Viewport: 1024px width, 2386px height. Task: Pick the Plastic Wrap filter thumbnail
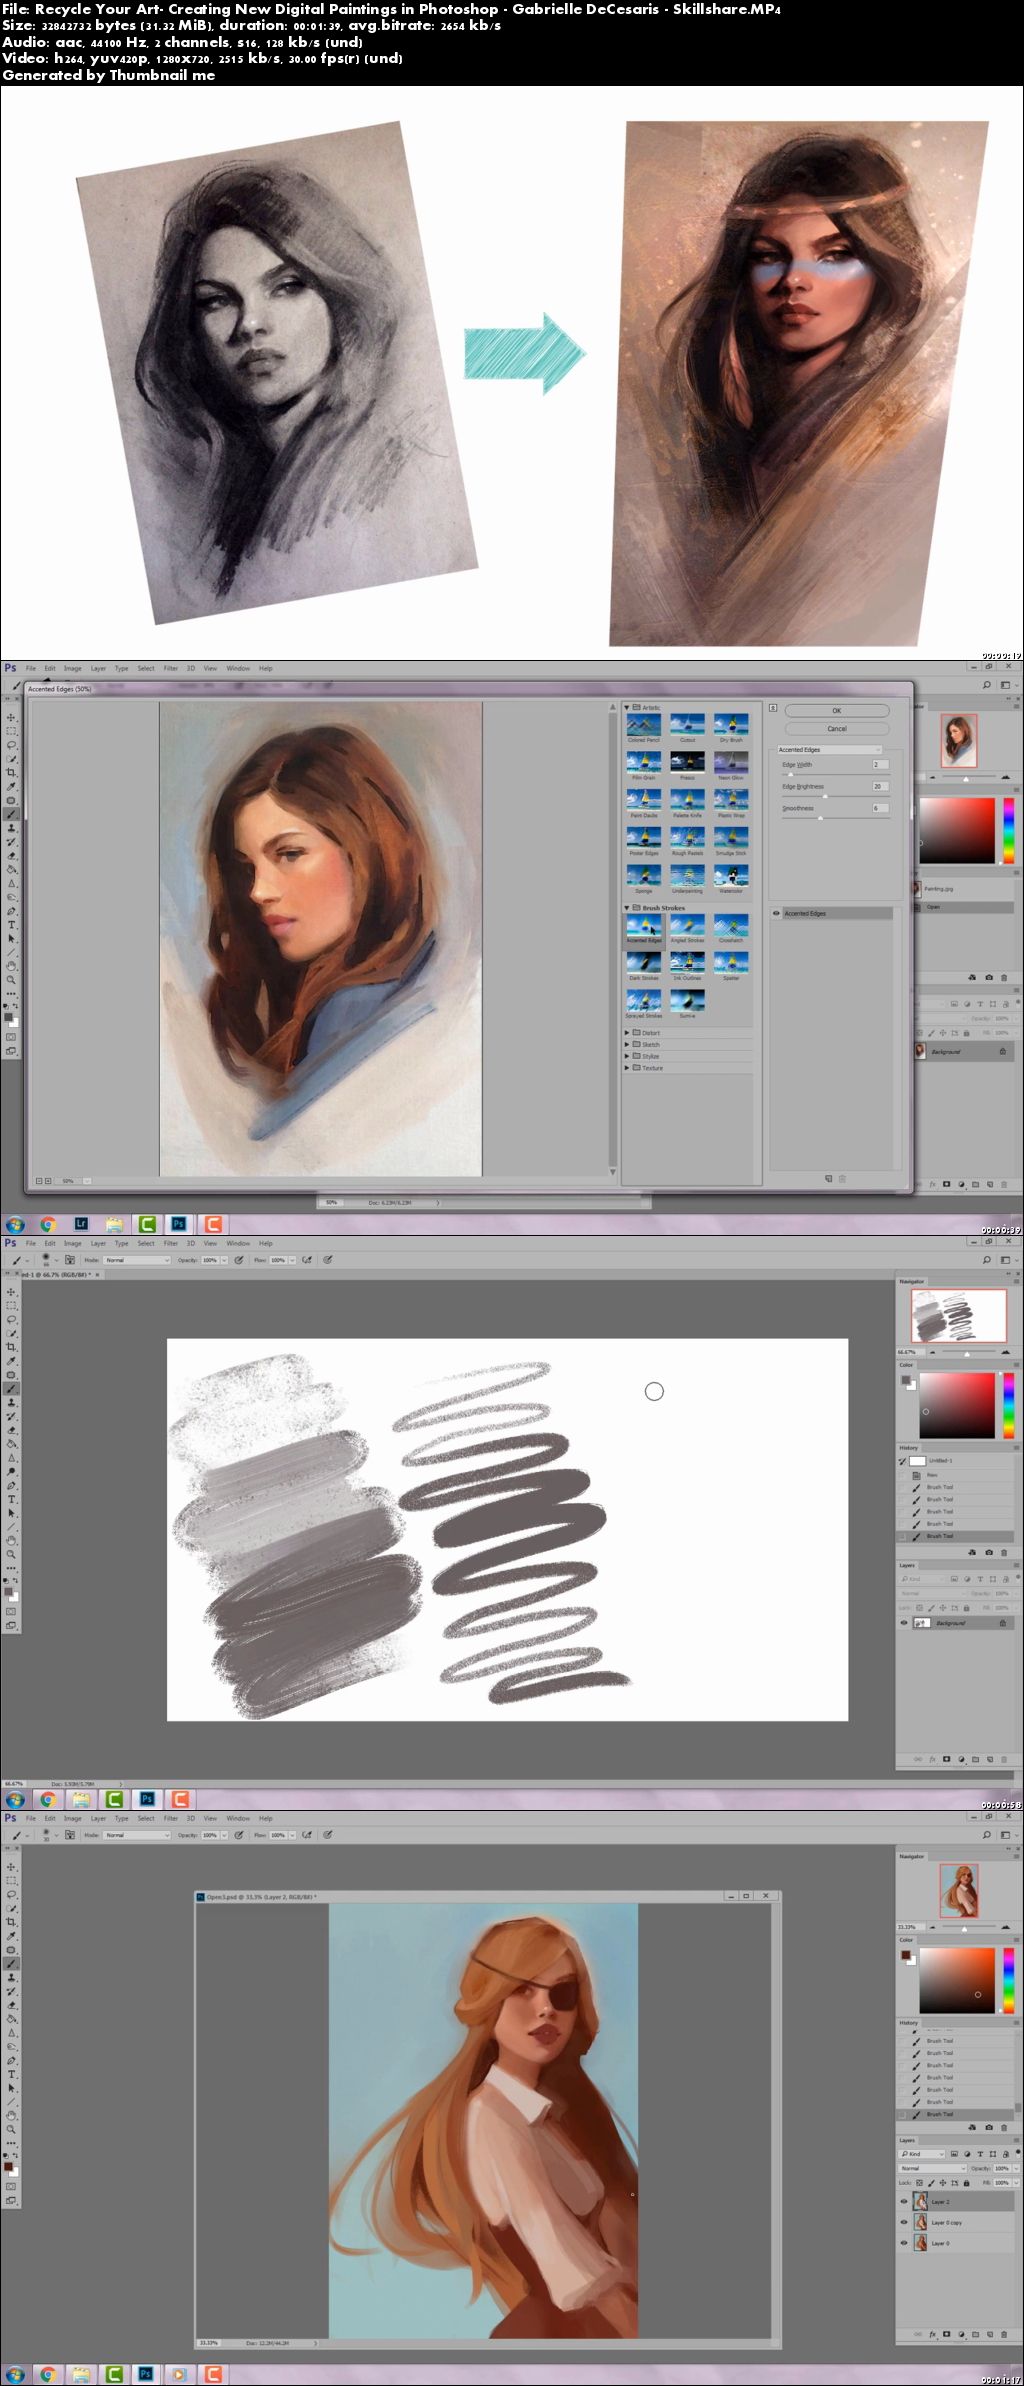(x=731, y=800)
